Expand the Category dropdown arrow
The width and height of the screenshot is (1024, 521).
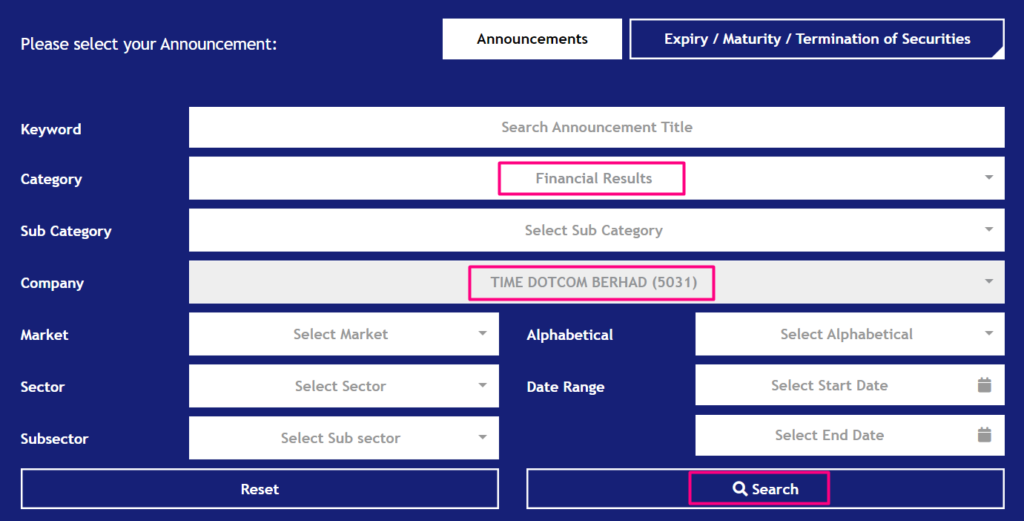tap(989, 178)
